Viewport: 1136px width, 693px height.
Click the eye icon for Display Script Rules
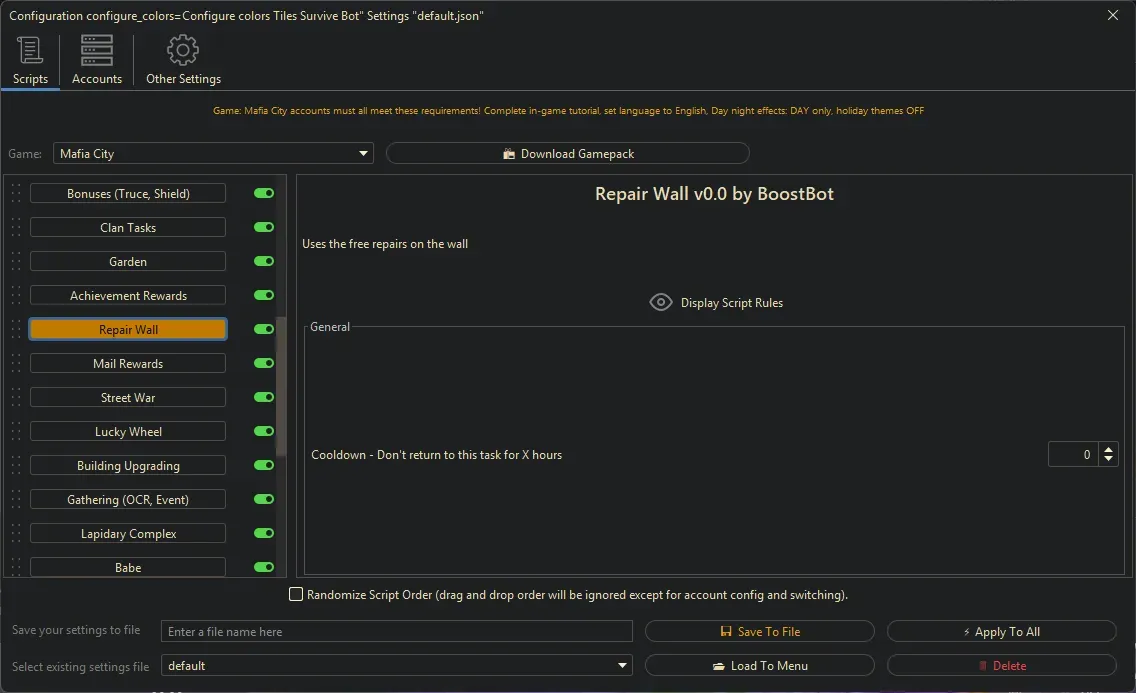[x=660, y=302]
